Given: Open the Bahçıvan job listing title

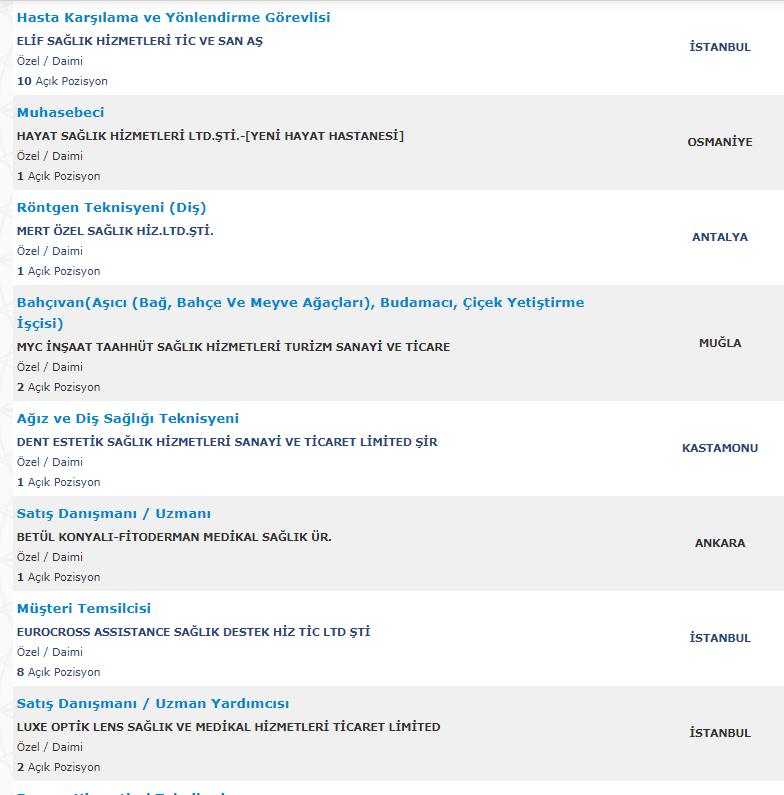Looking at the screenshot, I should (300, 303).
